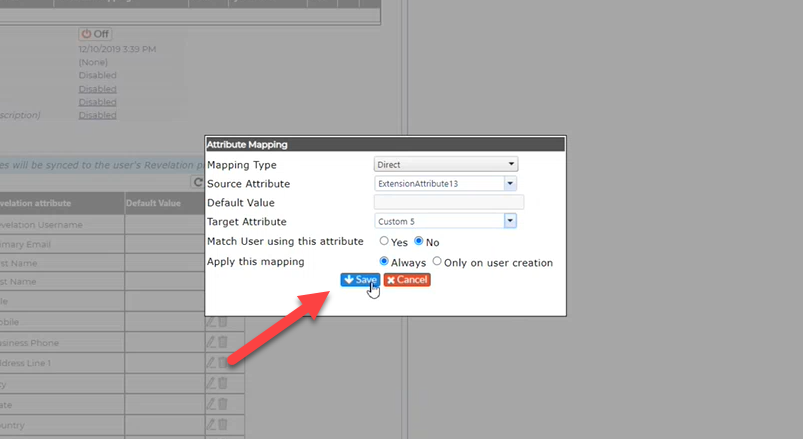This screenshot has height=439, width=803.
Task: Open the first Disabled link
Action: click(x=97, y=89)
